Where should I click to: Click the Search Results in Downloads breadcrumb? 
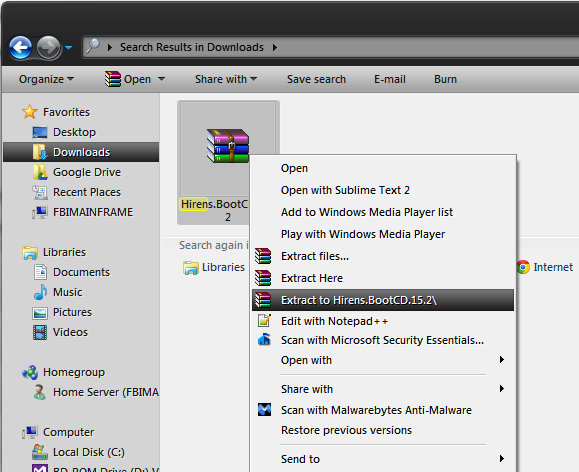pyautogui.click(x=192, y=47)
